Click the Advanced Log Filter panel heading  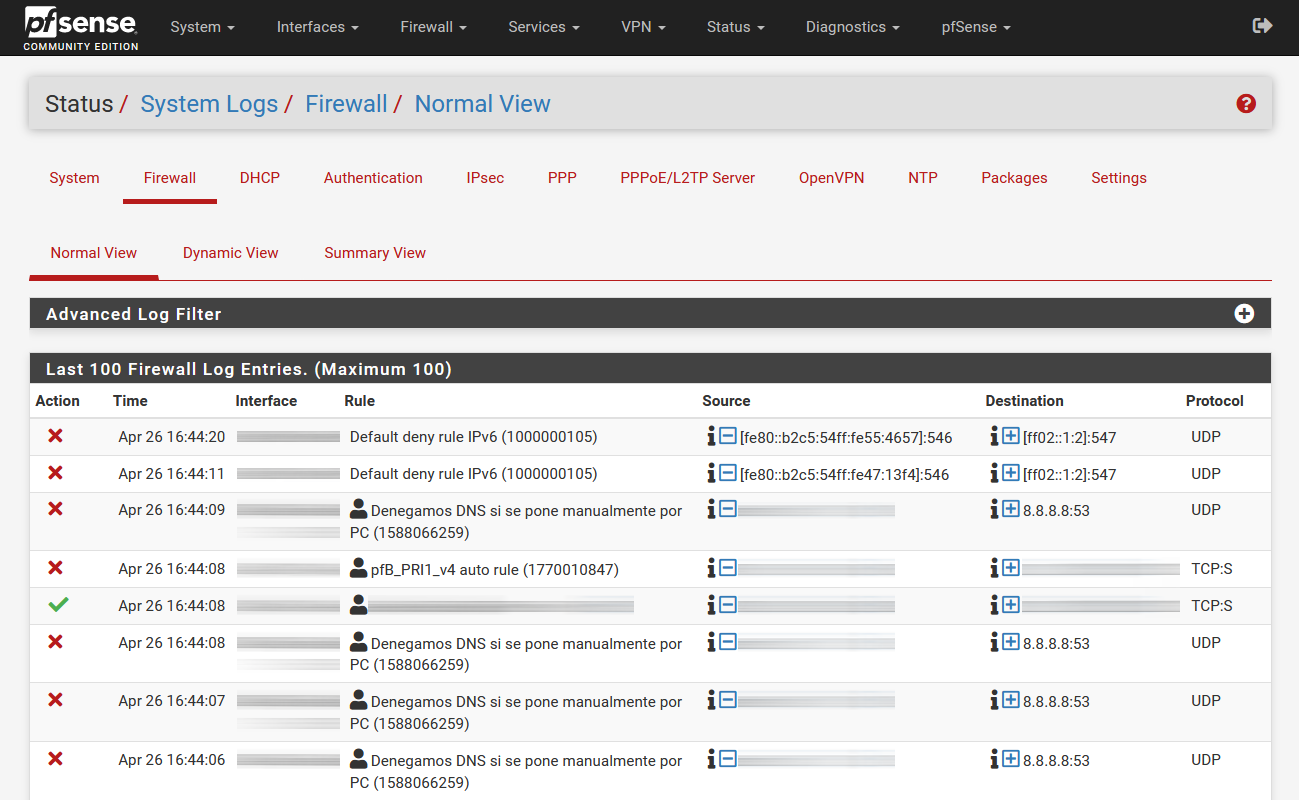point(650,314)
